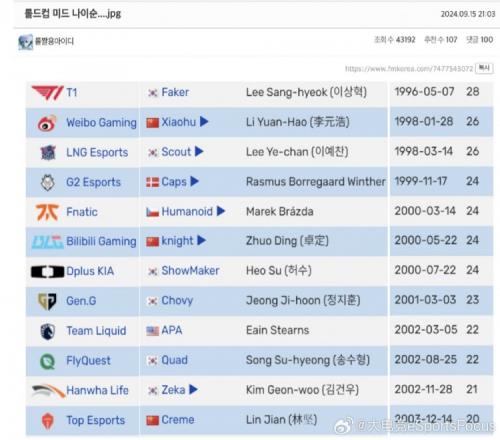Open the ShowMaker player link
This screenshot has width=500, height=440.
190,270
